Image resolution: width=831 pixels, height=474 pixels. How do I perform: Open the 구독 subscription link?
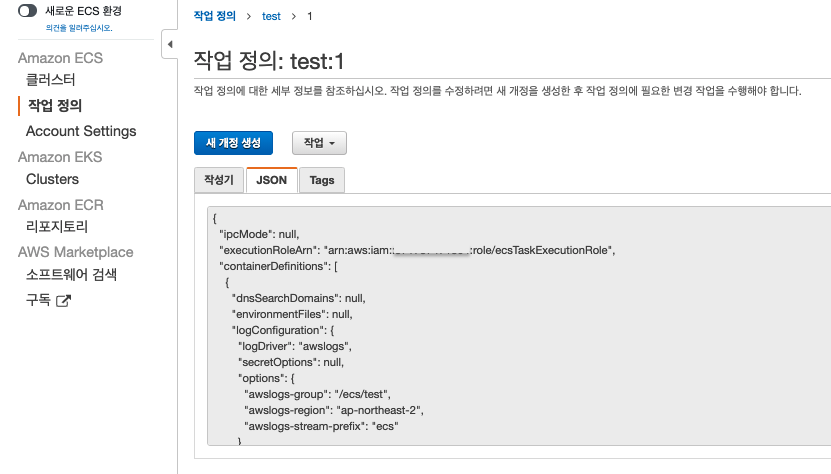tap(38, 300)
